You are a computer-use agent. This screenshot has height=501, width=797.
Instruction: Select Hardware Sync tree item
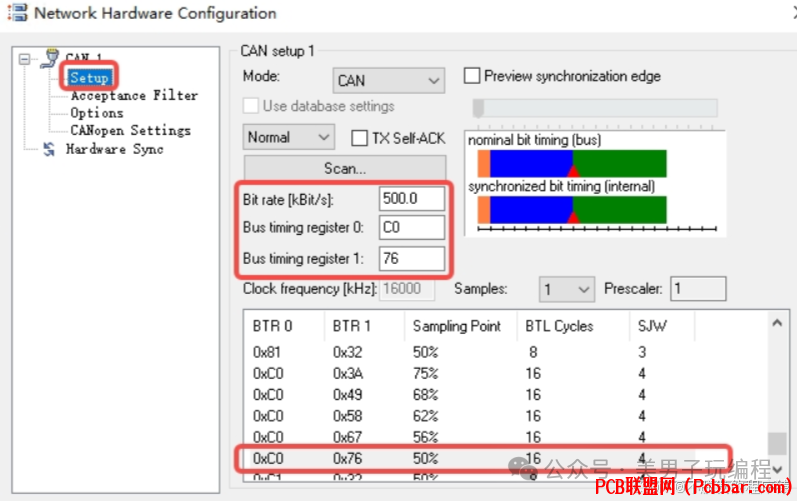click(115, 149)
